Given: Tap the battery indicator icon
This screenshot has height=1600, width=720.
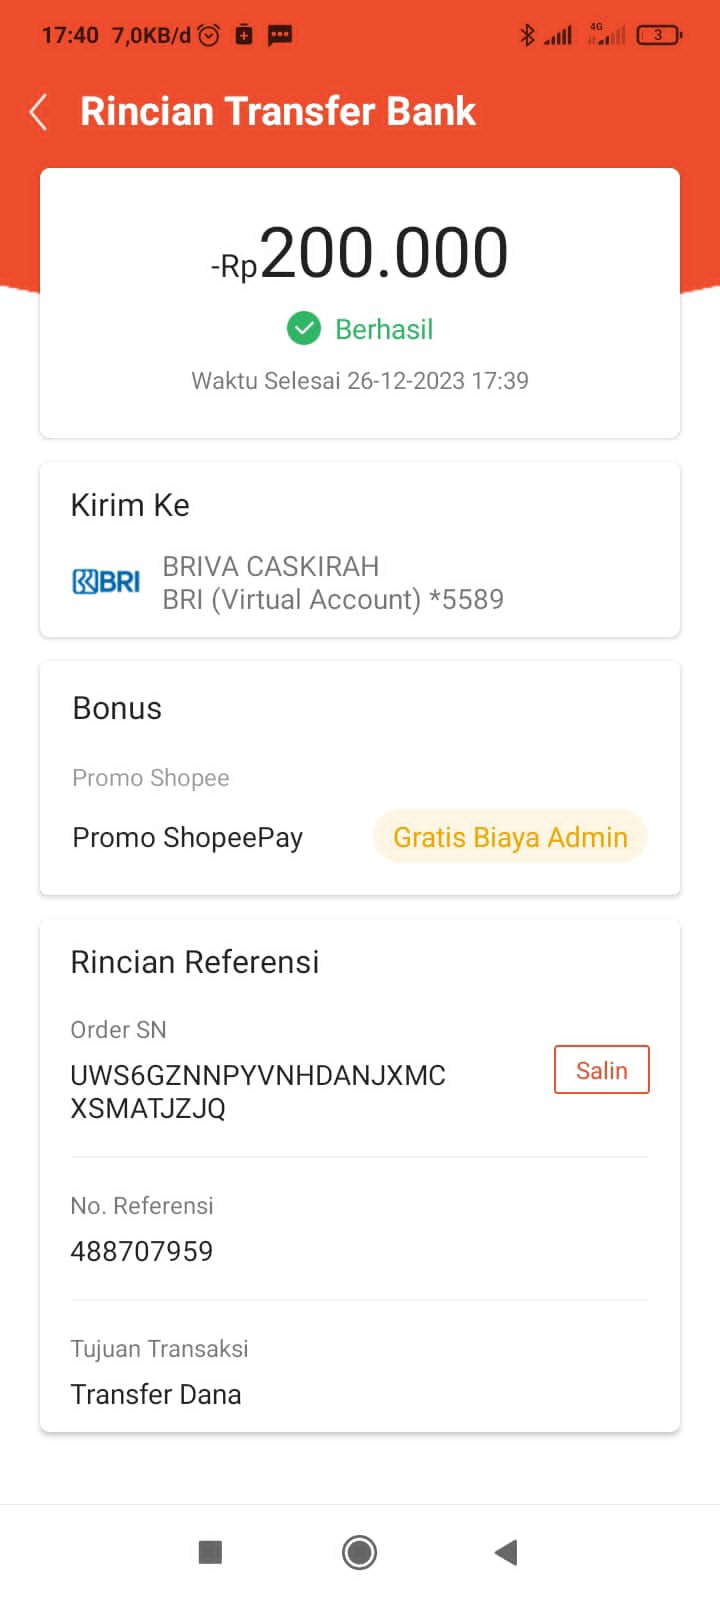Looking at the screenshot, I should [x=658, y=35].
